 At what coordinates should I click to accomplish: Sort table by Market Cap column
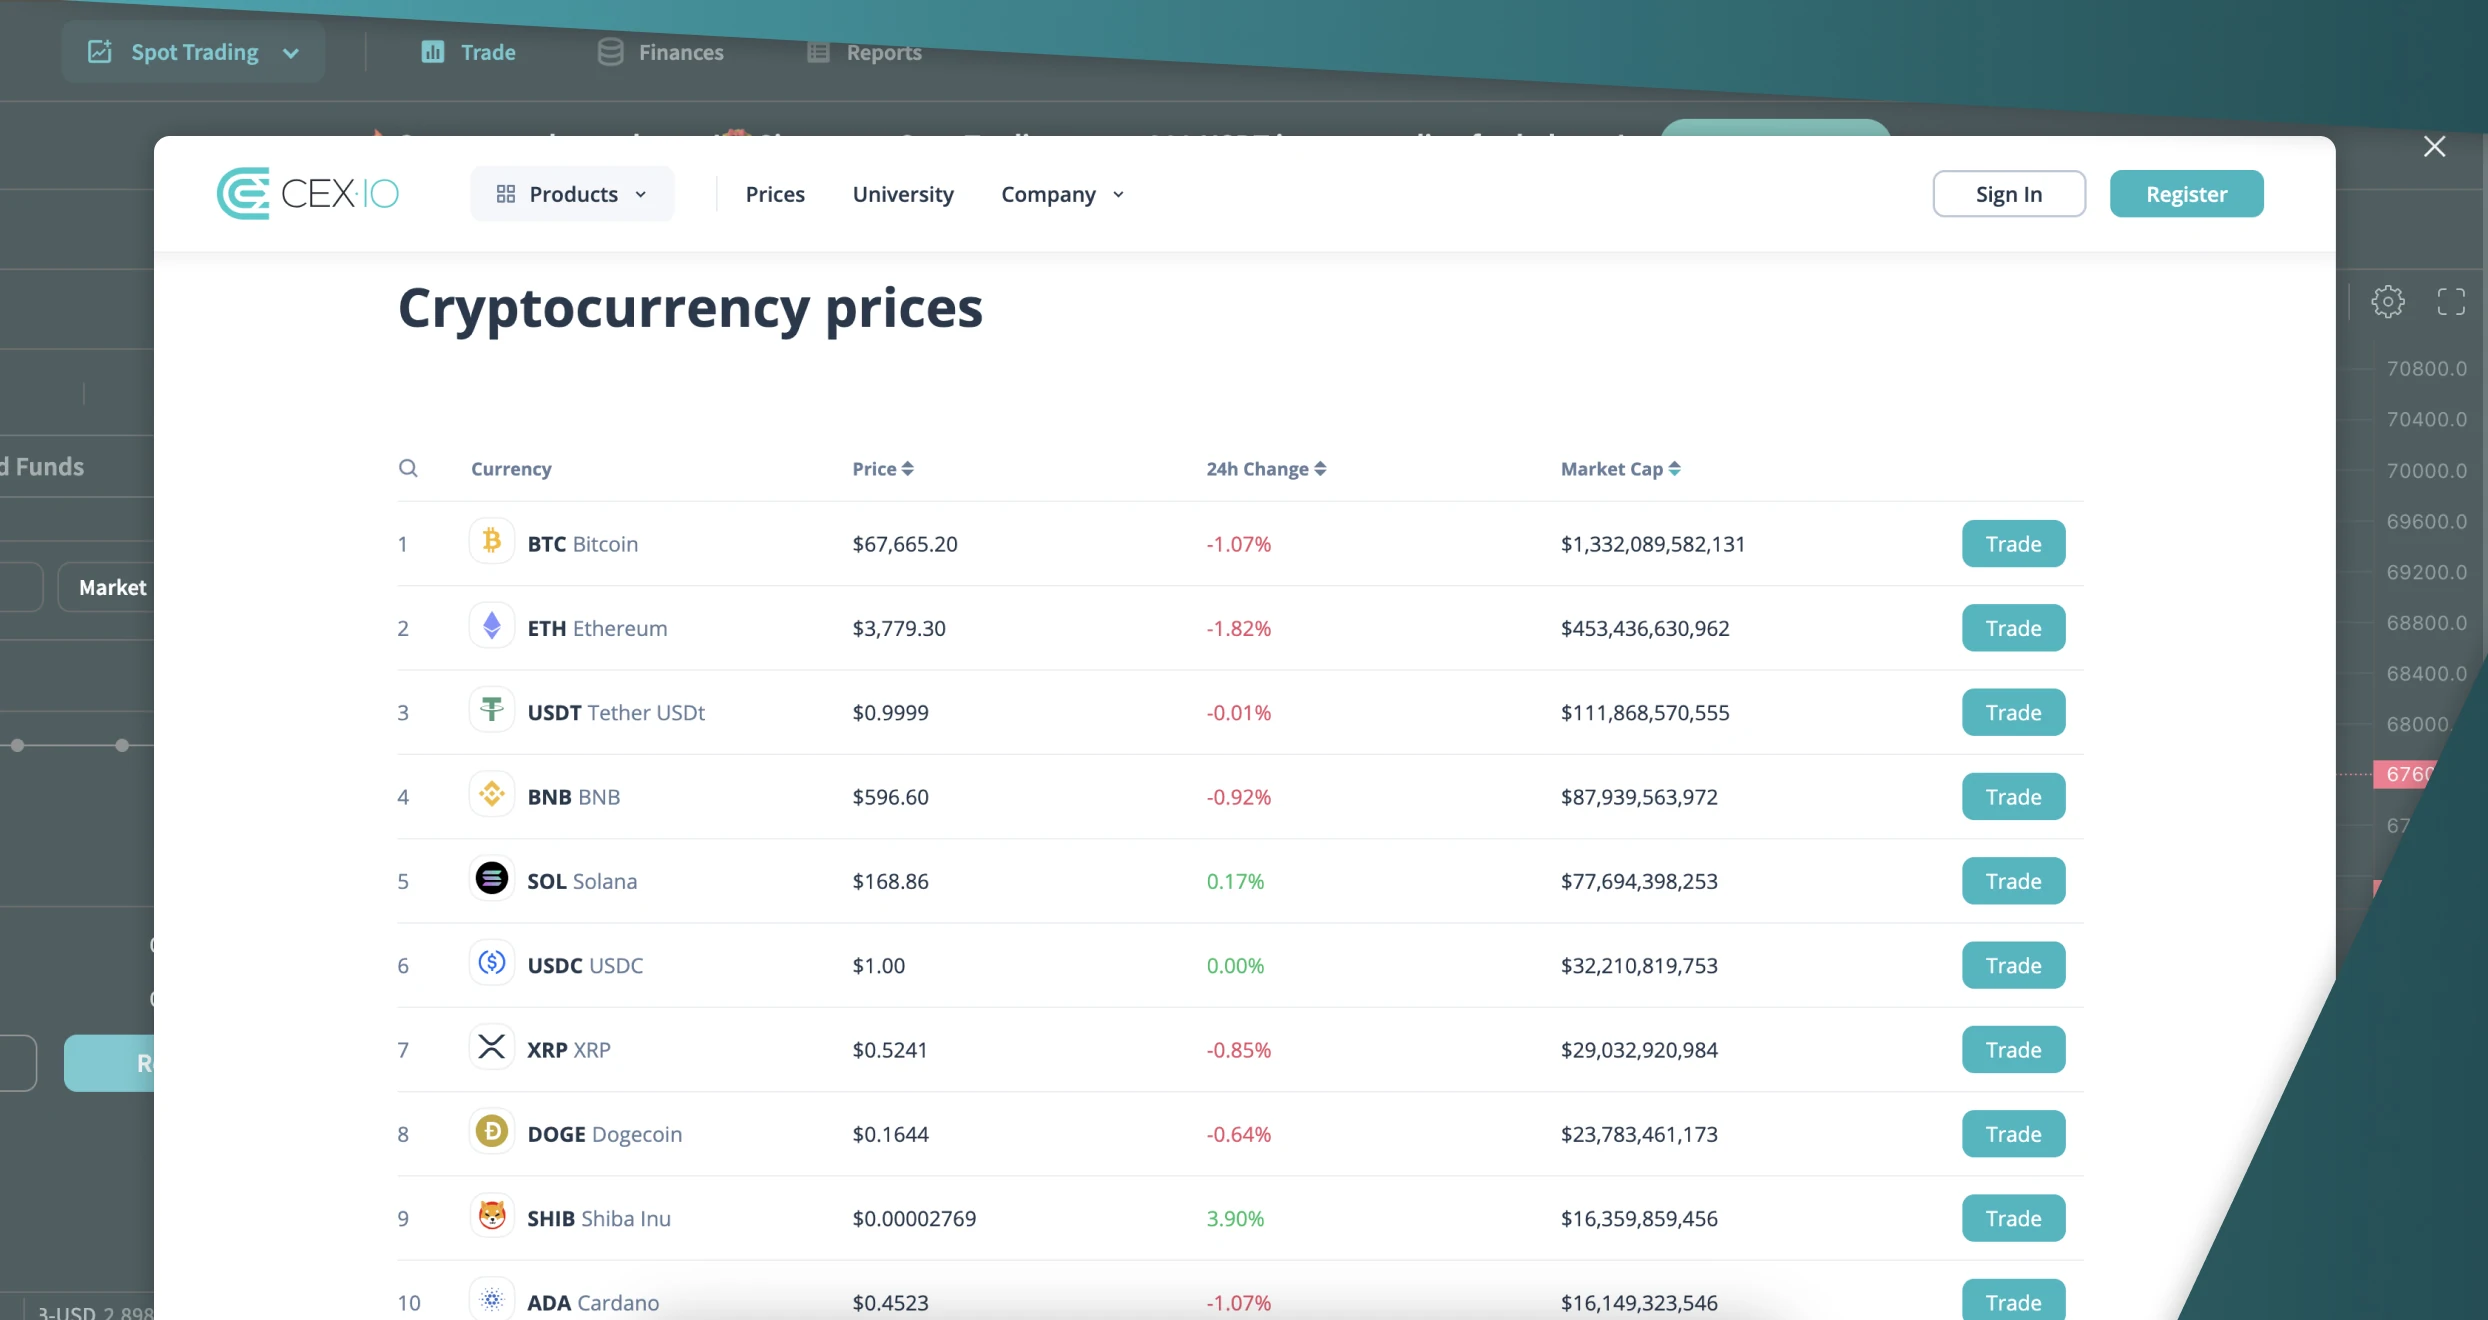click(1620, 469)
